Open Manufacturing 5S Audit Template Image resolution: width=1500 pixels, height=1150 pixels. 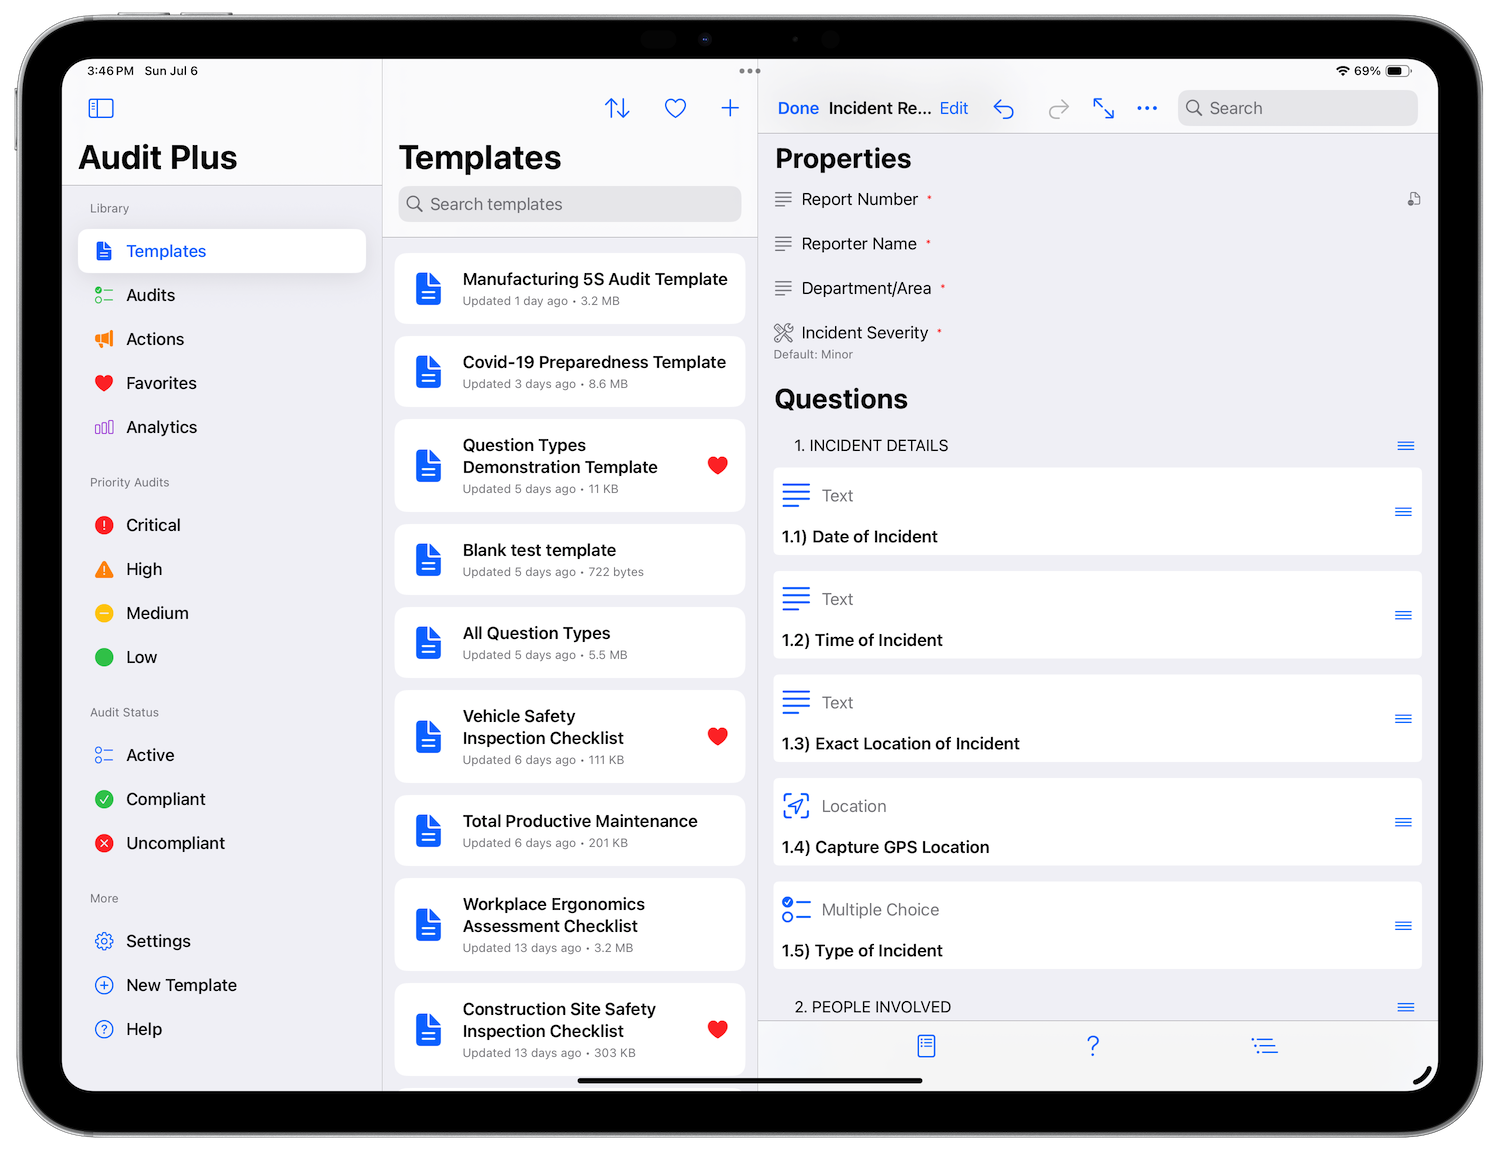(570, 288)
